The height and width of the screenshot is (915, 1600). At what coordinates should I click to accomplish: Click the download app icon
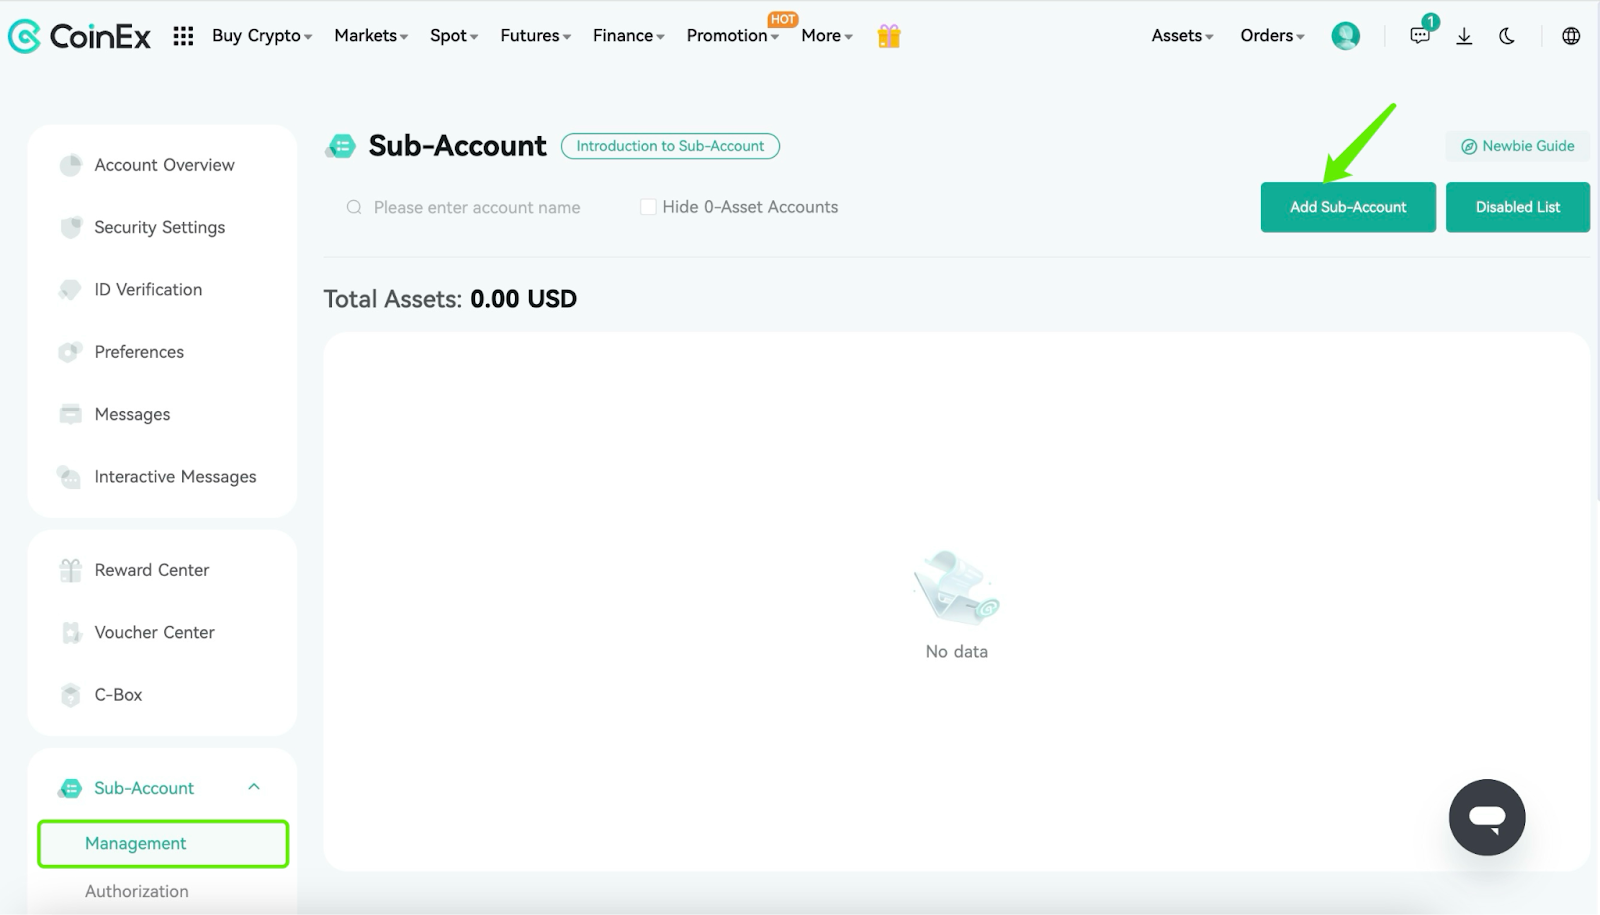1464,36
